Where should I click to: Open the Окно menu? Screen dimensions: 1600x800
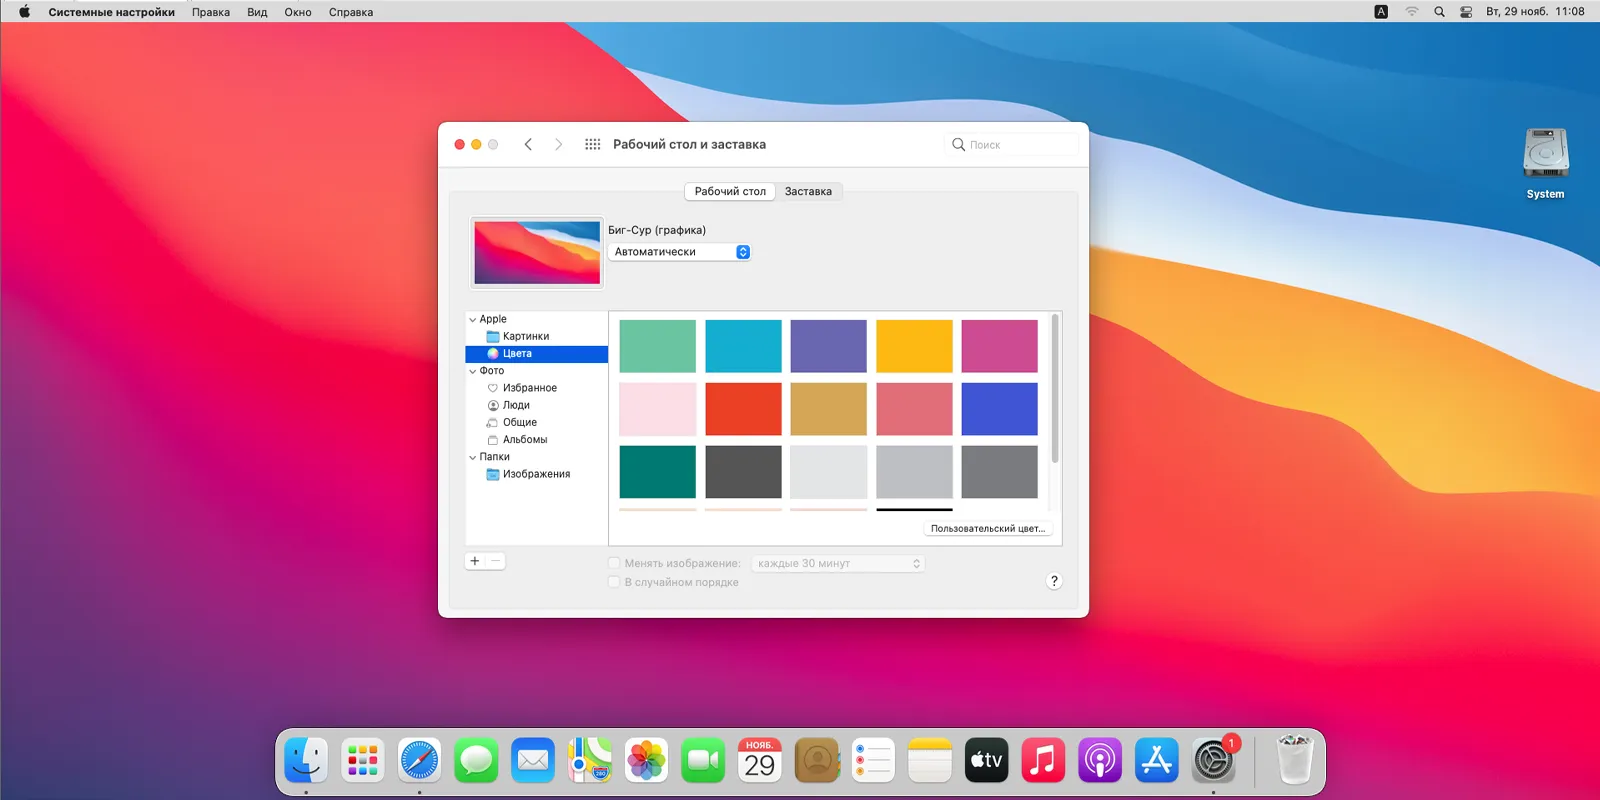pyautogui.click(x=298, y=12)
